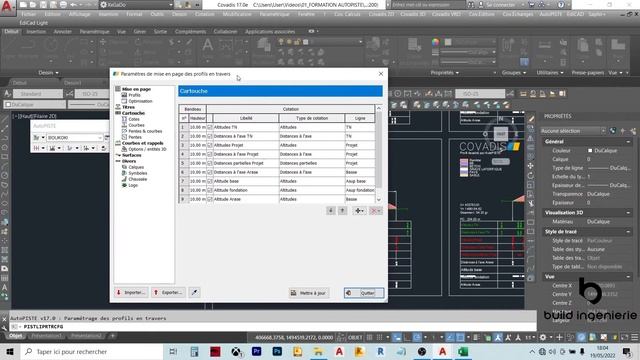640x360 pixels.
Task: Open the Aucune sélection combo box
Action: pos(573,131)
